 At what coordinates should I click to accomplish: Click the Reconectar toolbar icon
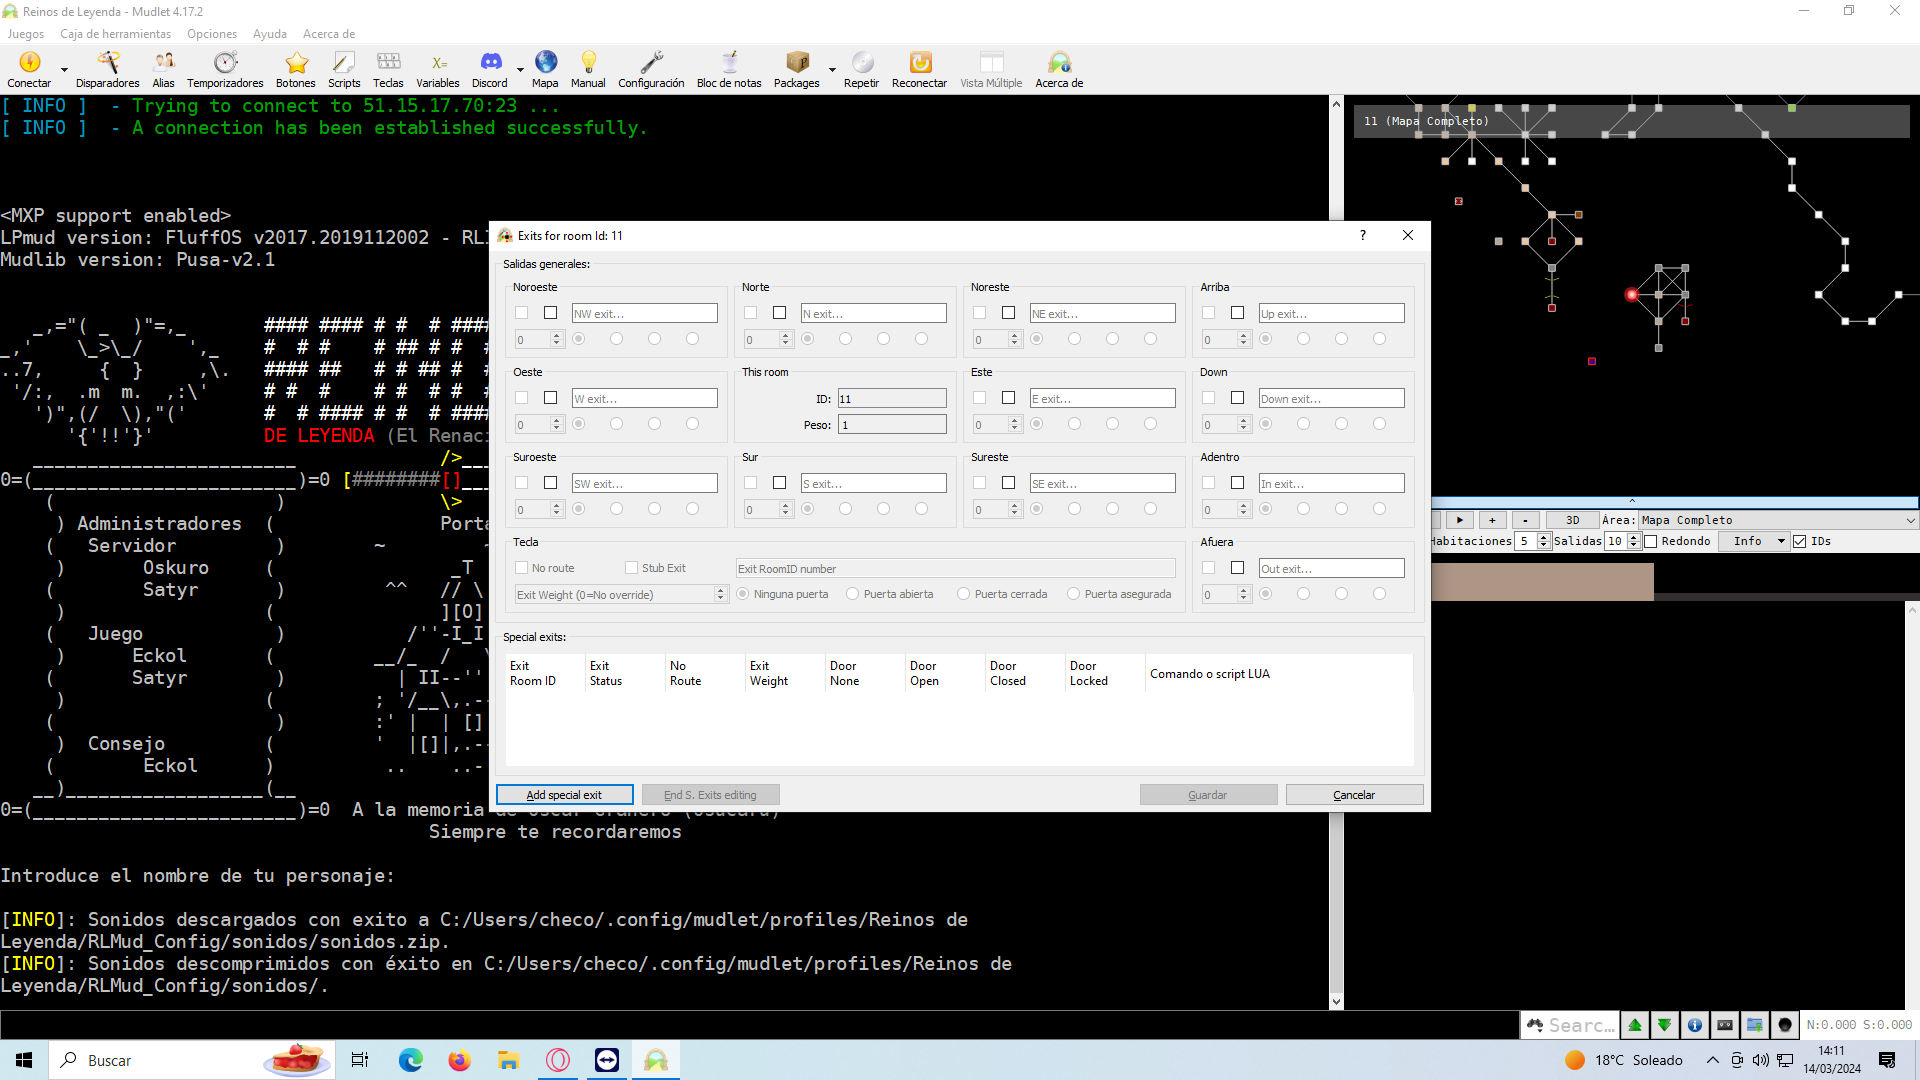919,69
